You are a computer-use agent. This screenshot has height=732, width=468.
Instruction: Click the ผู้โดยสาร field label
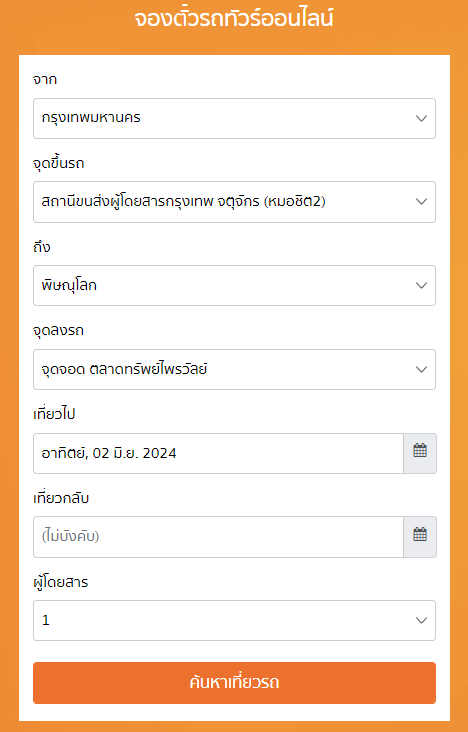(61, 582)
